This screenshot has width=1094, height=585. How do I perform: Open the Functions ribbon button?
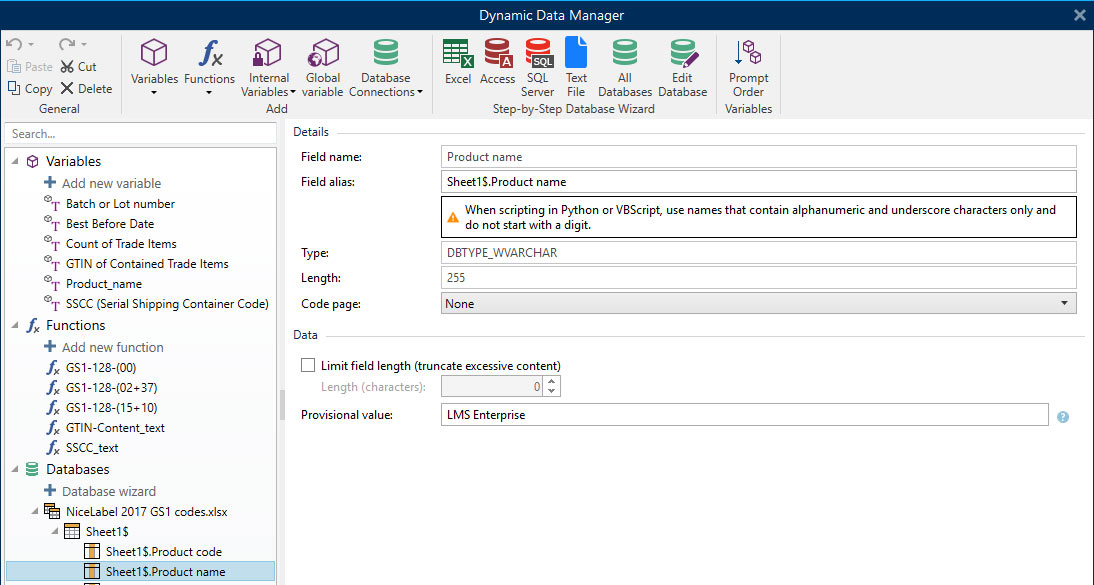pos(209,67)
